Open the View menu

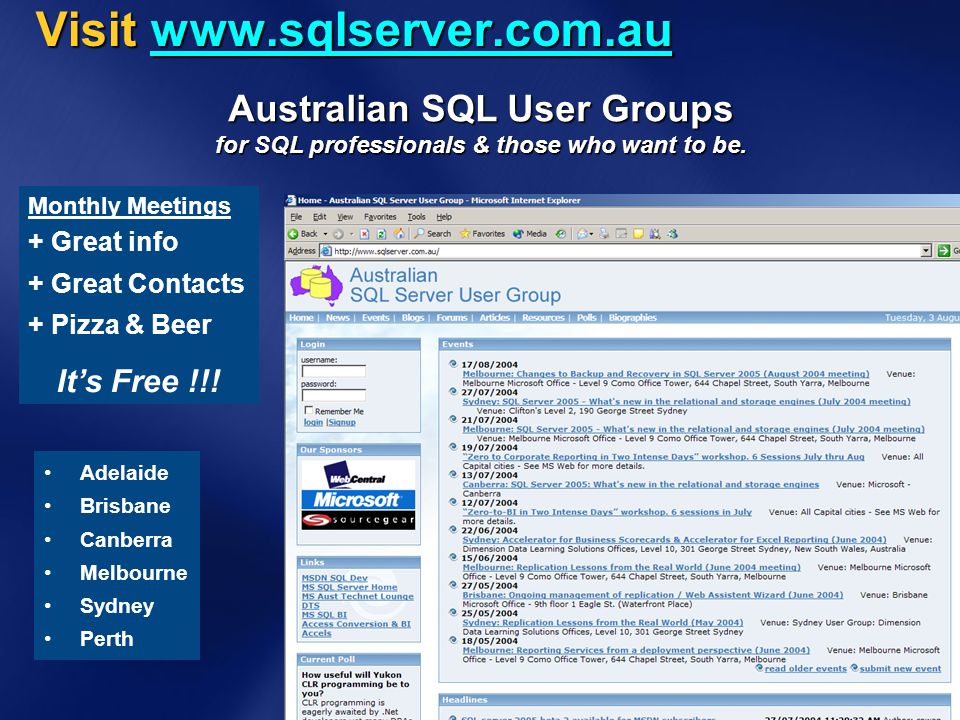[x=345, y=217]
